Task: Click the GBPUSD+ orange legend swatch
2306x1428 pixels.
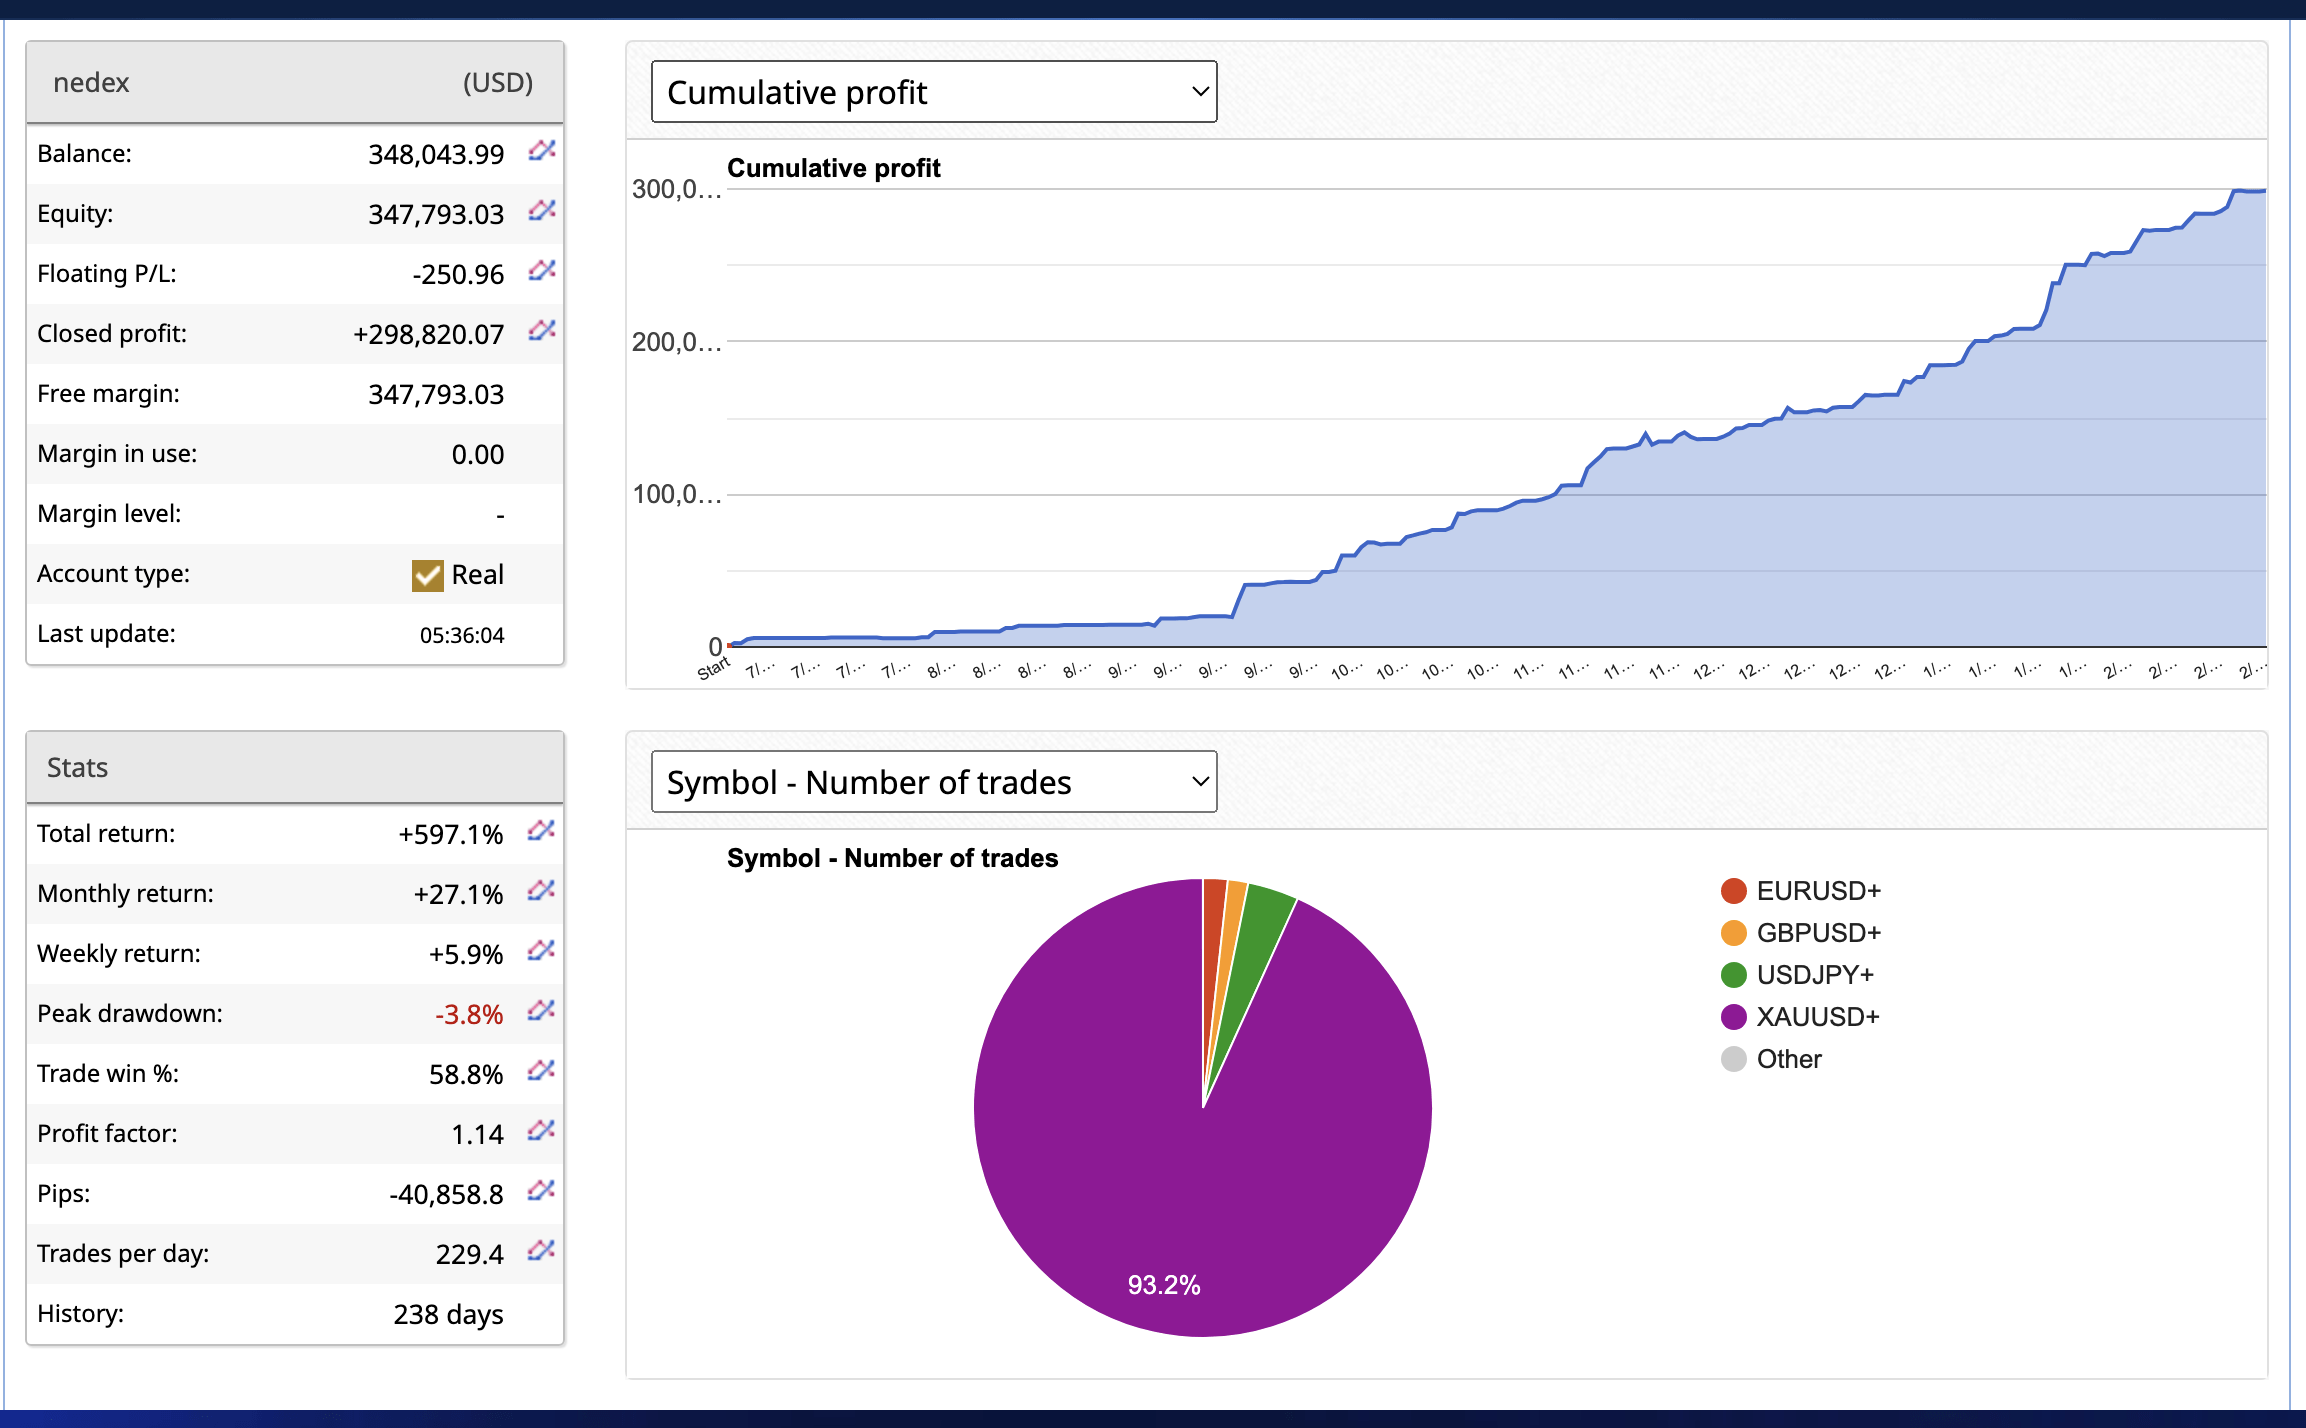Action: [x=1733, y=933]
